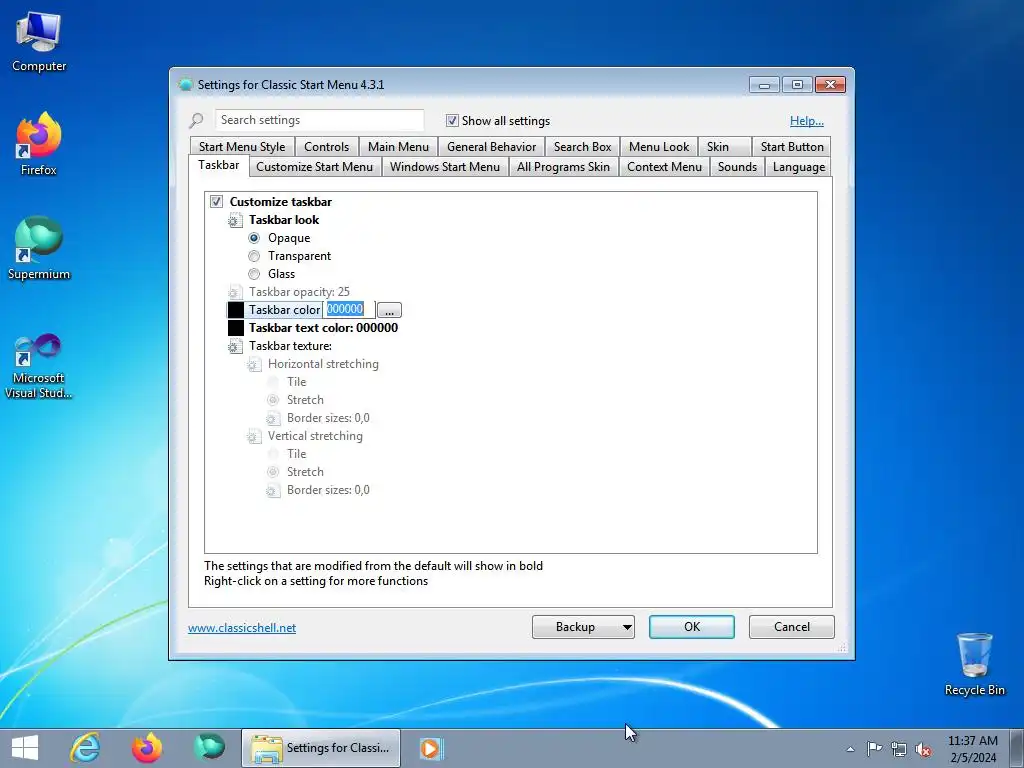Viewport: 1024px width, 768px height.
Task: Switch to the Controls tab
Action: click(x=327, y=147)
